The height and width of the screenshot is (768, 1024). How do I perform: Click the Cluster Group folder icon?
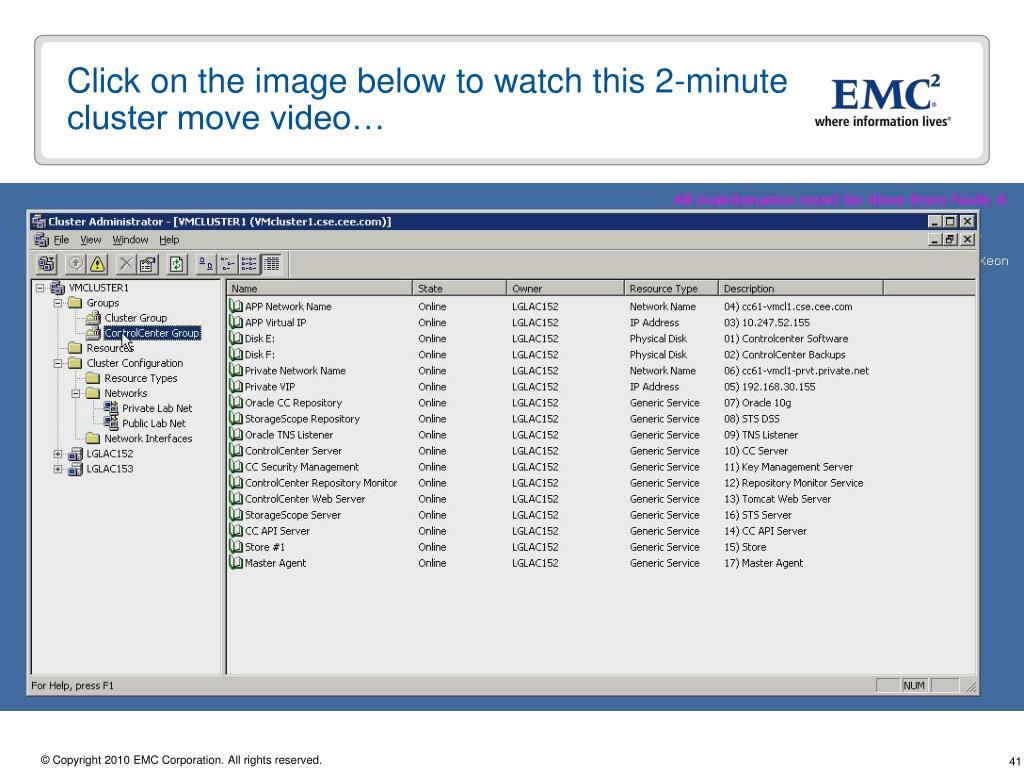[93, 317]
